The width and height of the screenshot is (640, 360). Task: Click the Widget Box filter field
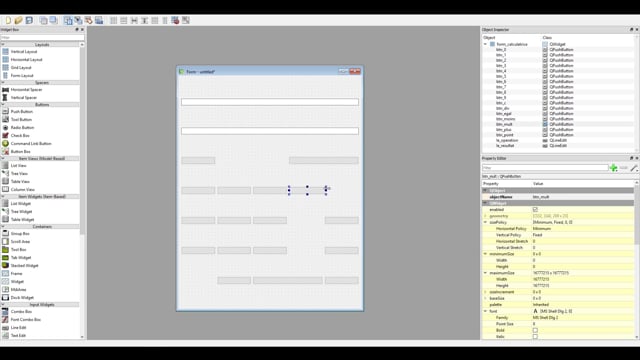tap(42, 37)
